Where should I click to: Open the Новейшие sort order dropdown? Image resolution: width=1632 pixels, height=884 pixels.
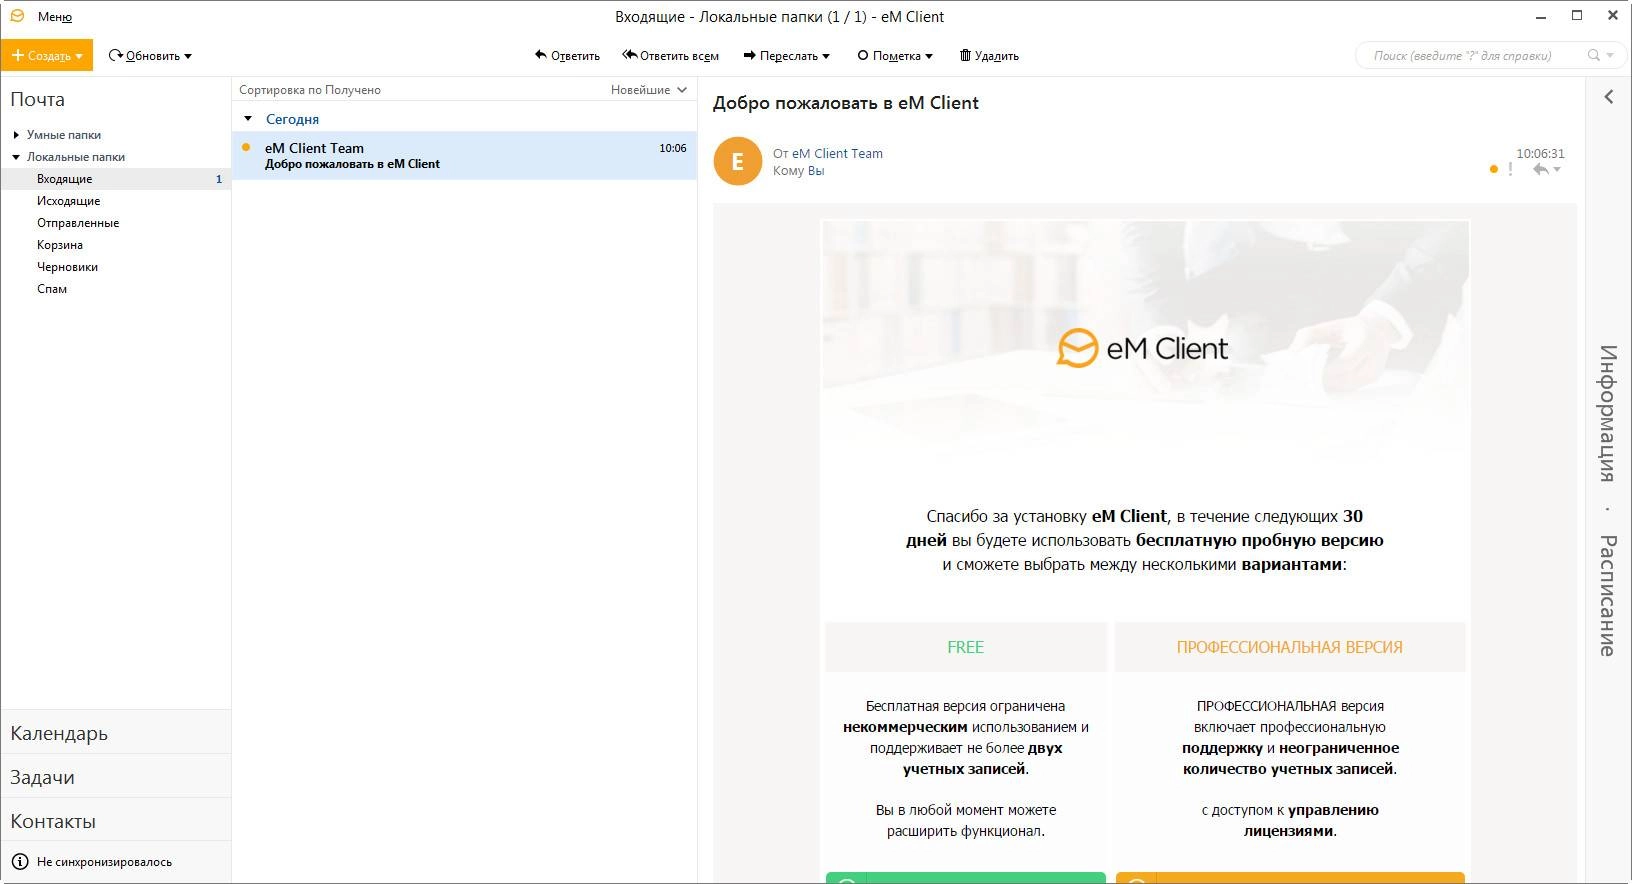(x=649, y=90)
